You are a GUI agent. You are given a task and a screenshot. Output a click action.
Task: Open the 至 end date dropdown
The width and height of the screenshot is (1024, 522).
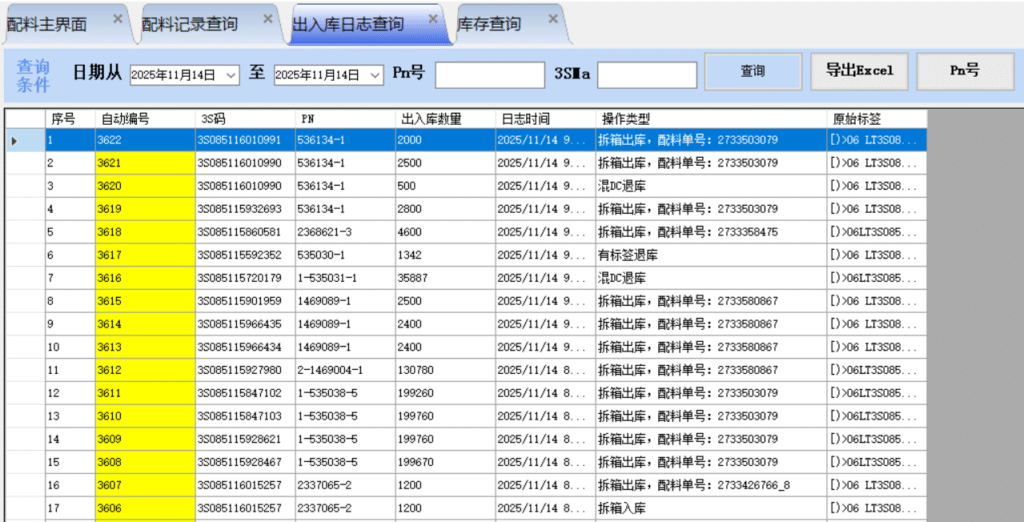click(376, 75)
